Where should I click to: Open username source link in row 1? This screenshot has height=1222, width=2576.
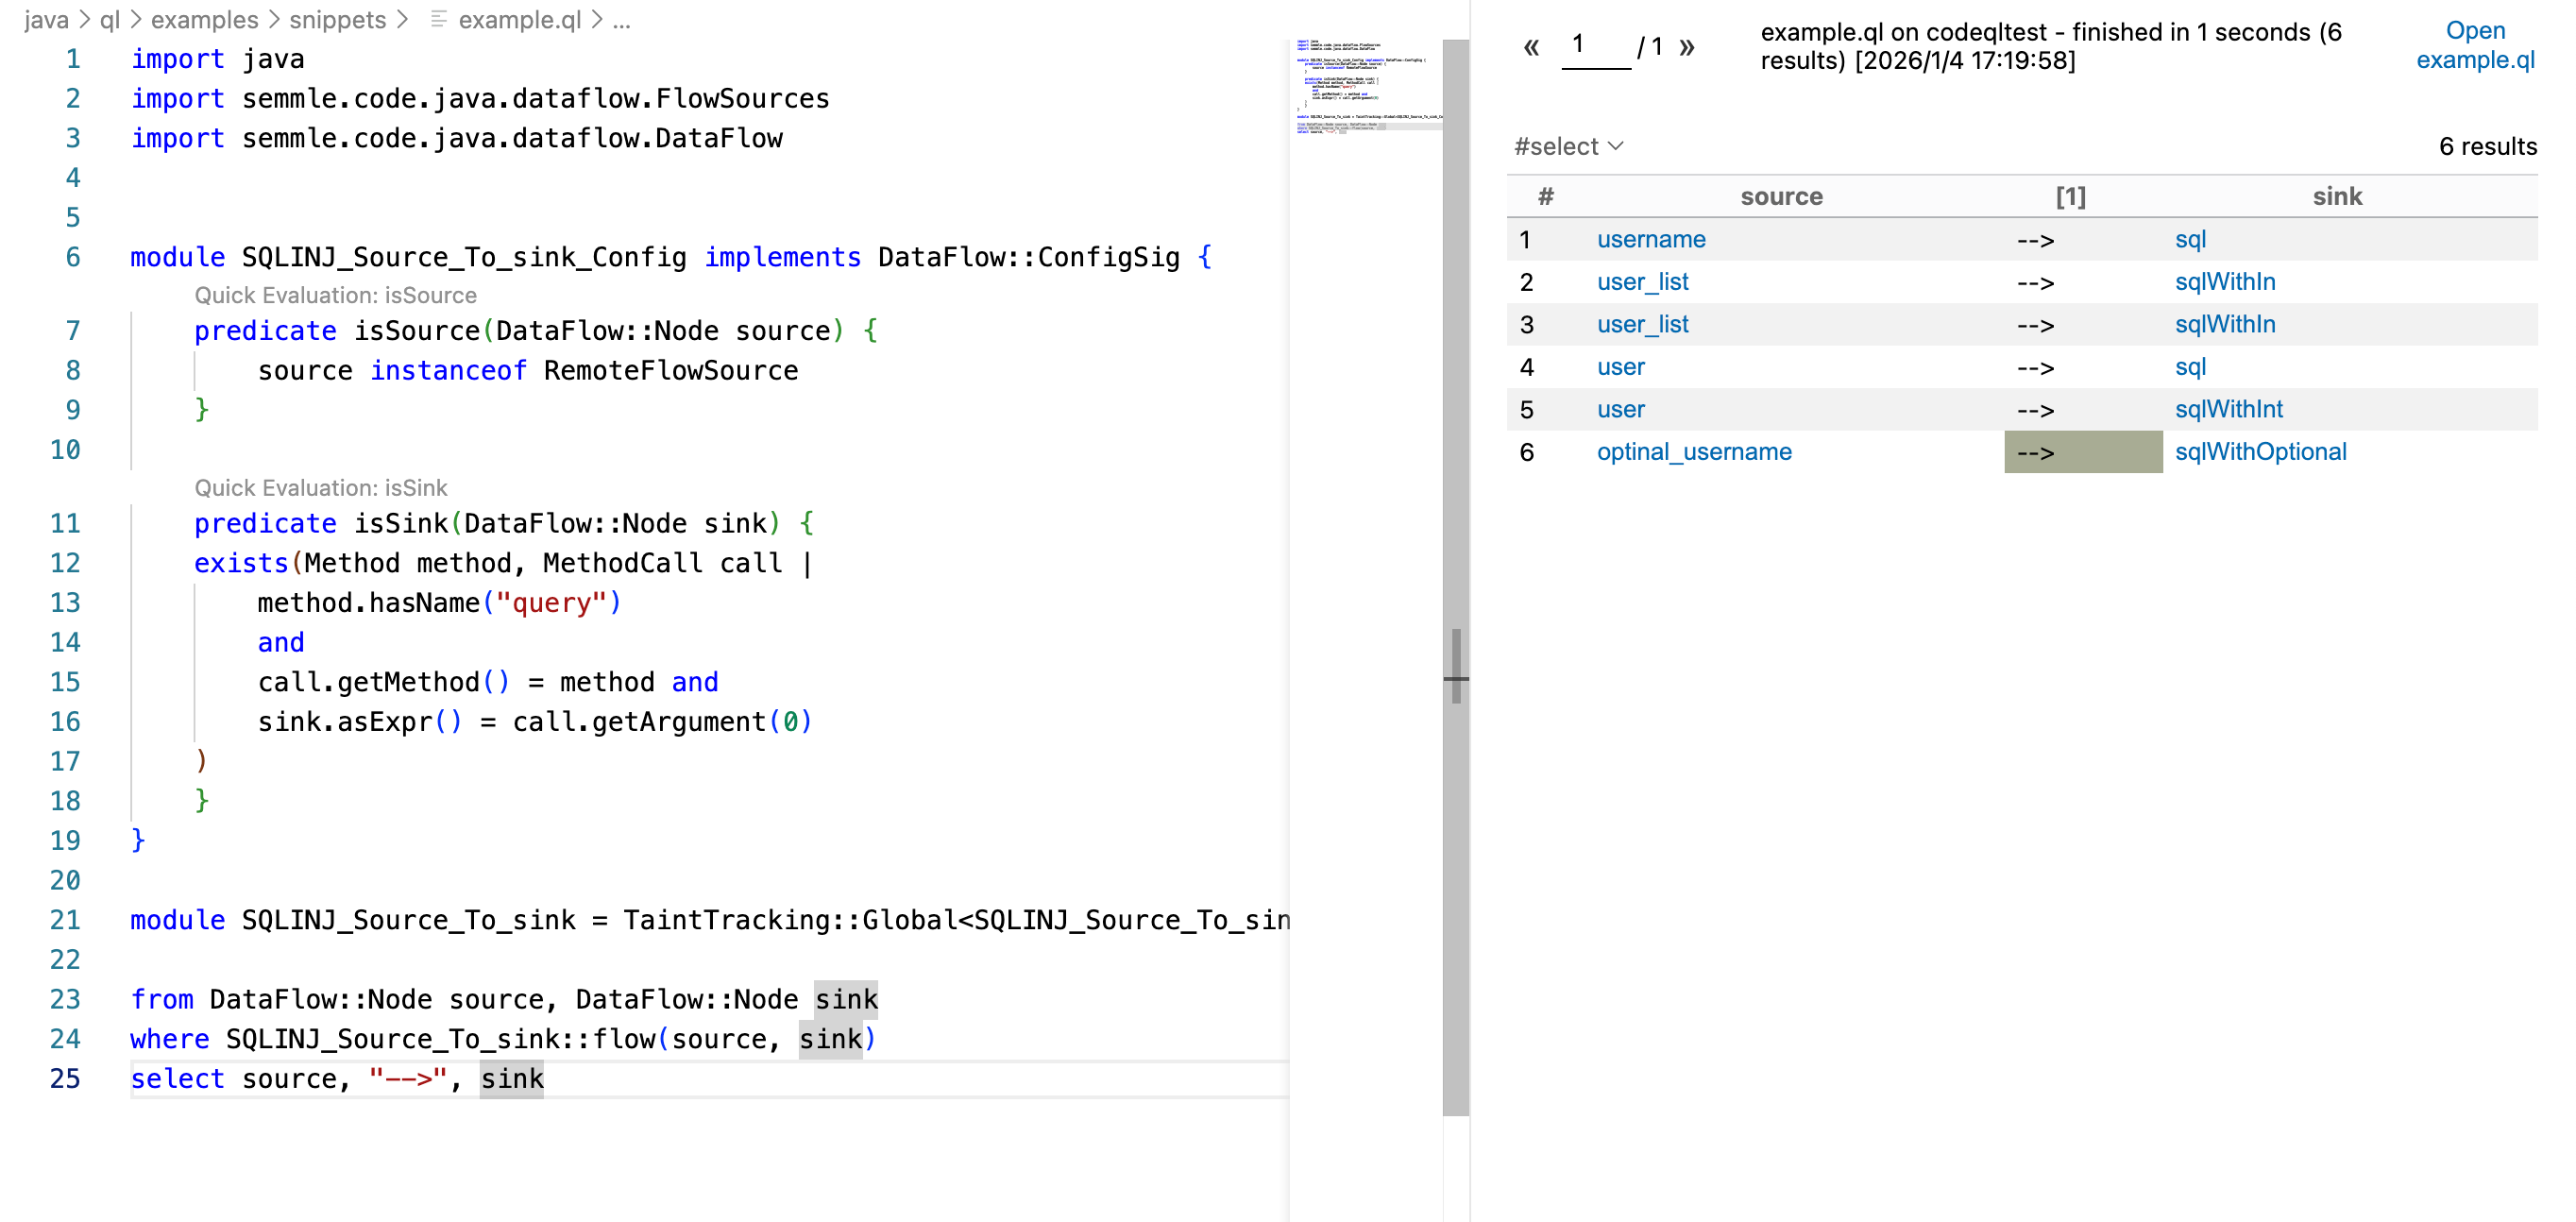pyautogui.click(x=1650, y=239)
